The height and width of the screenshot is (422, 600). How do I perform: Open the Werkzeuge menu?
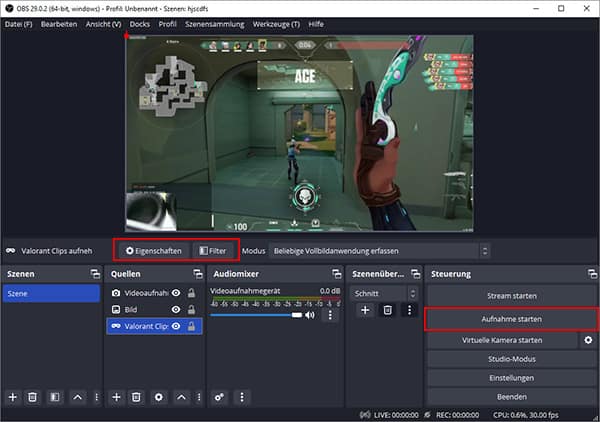tap(276, 24)
